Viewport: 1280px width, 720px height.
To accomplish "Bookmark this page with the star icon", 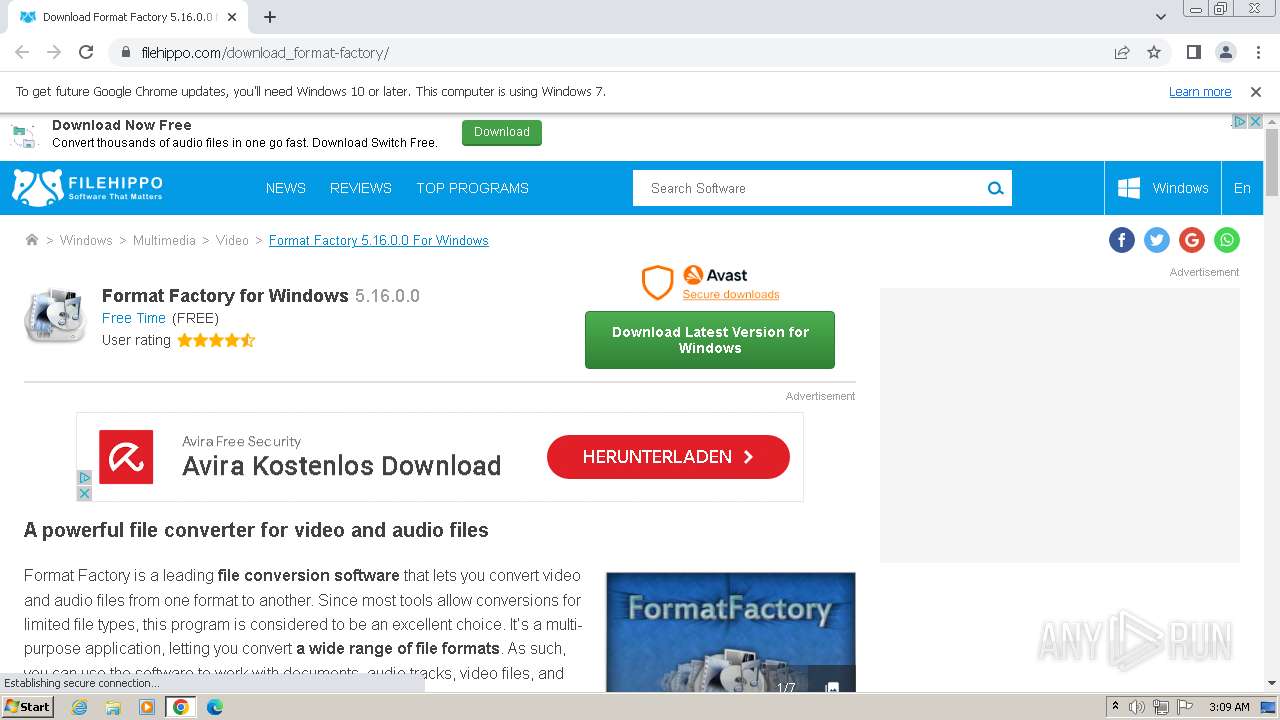I will (x=1154, y=52).
